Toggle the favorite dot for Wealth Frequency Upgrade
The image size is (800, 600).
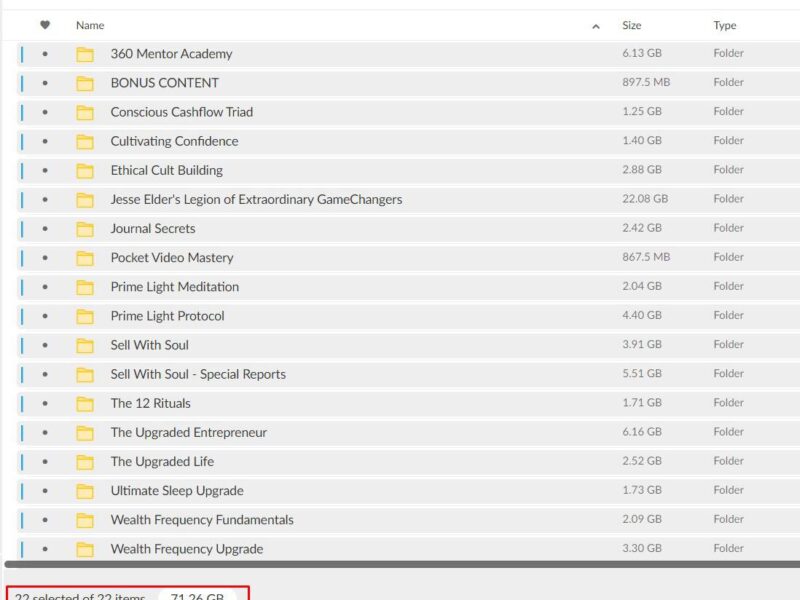tap(45, 549)
